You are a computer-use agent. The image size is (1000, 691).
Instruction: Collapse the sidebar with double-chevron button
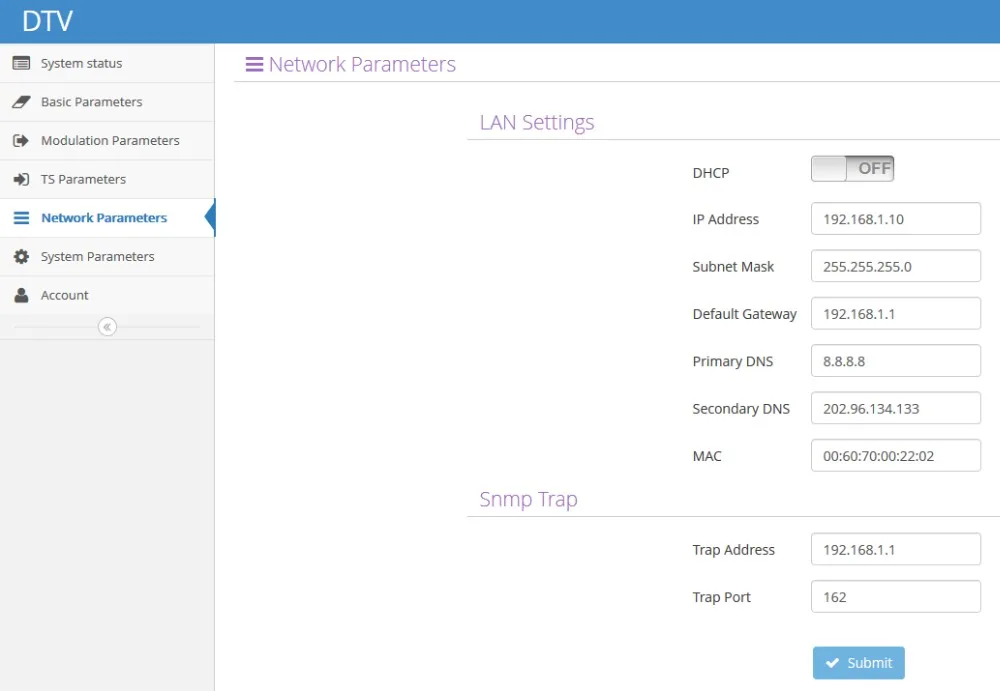(x=107, y=327)
